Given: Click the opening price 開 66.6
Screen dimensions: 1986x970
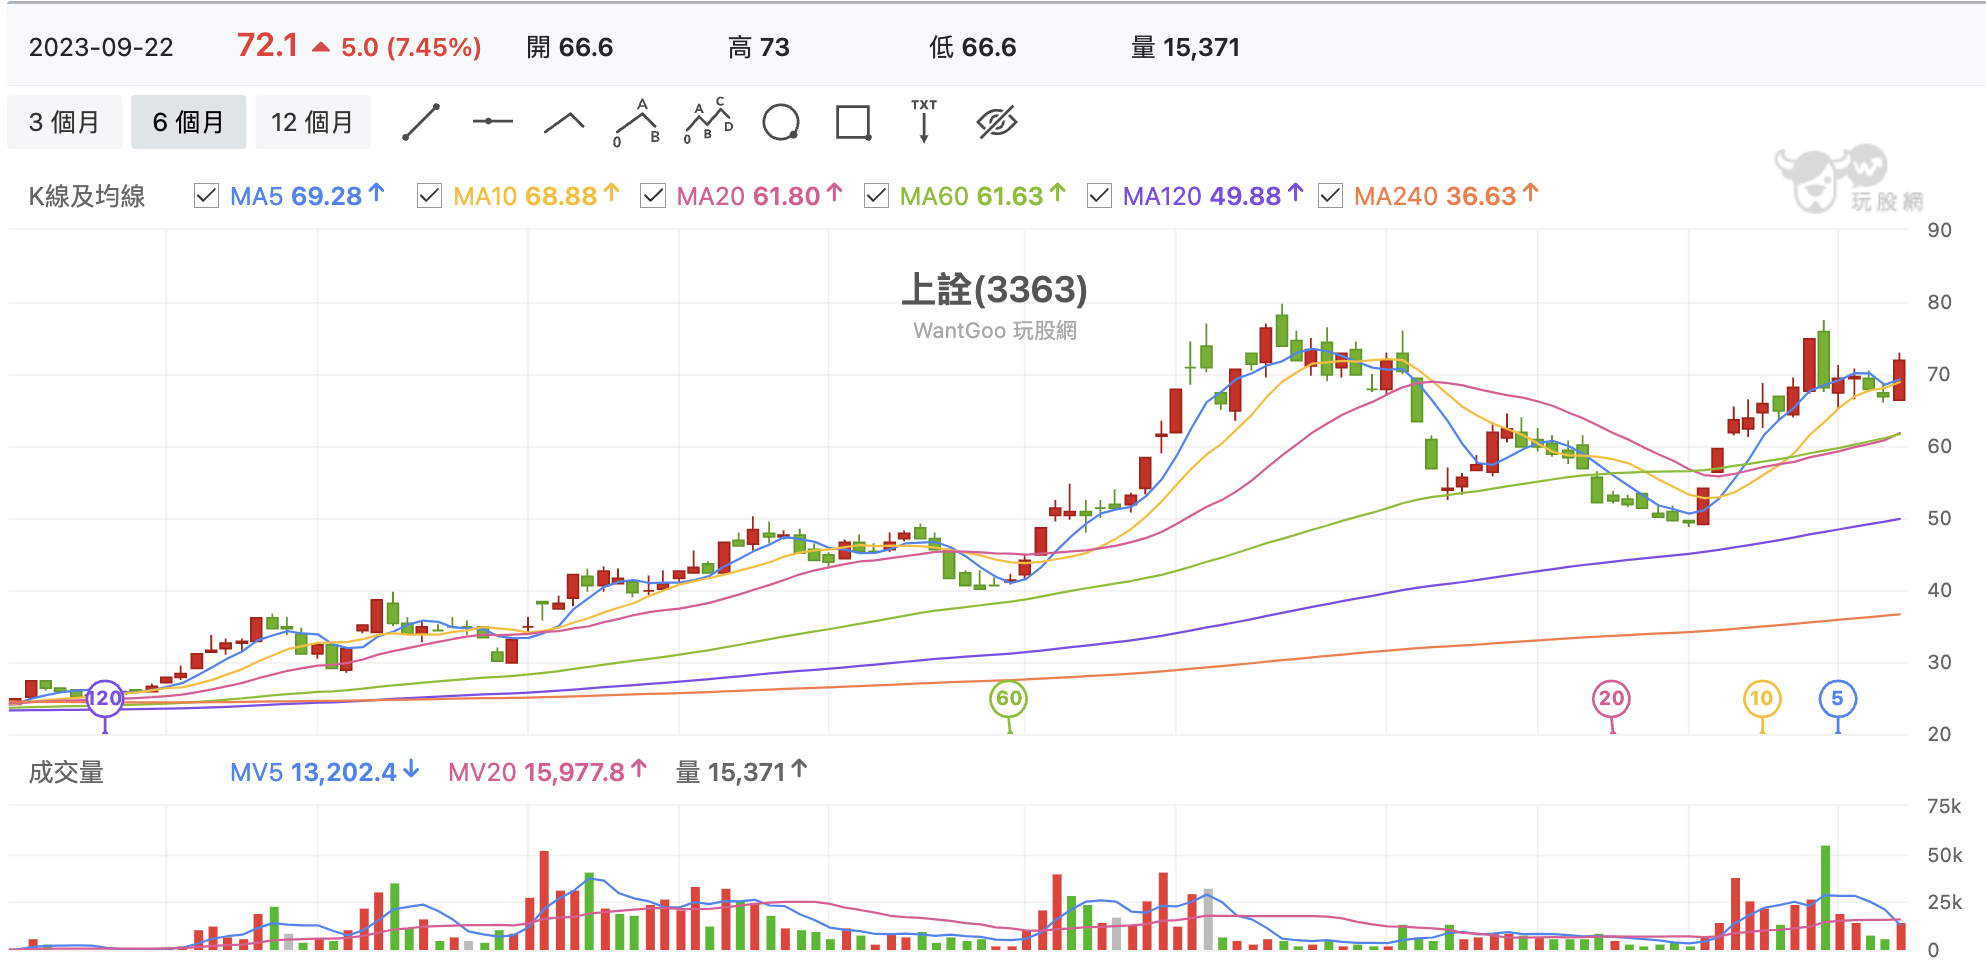Looking at the screenshot, I should (570, 47).
